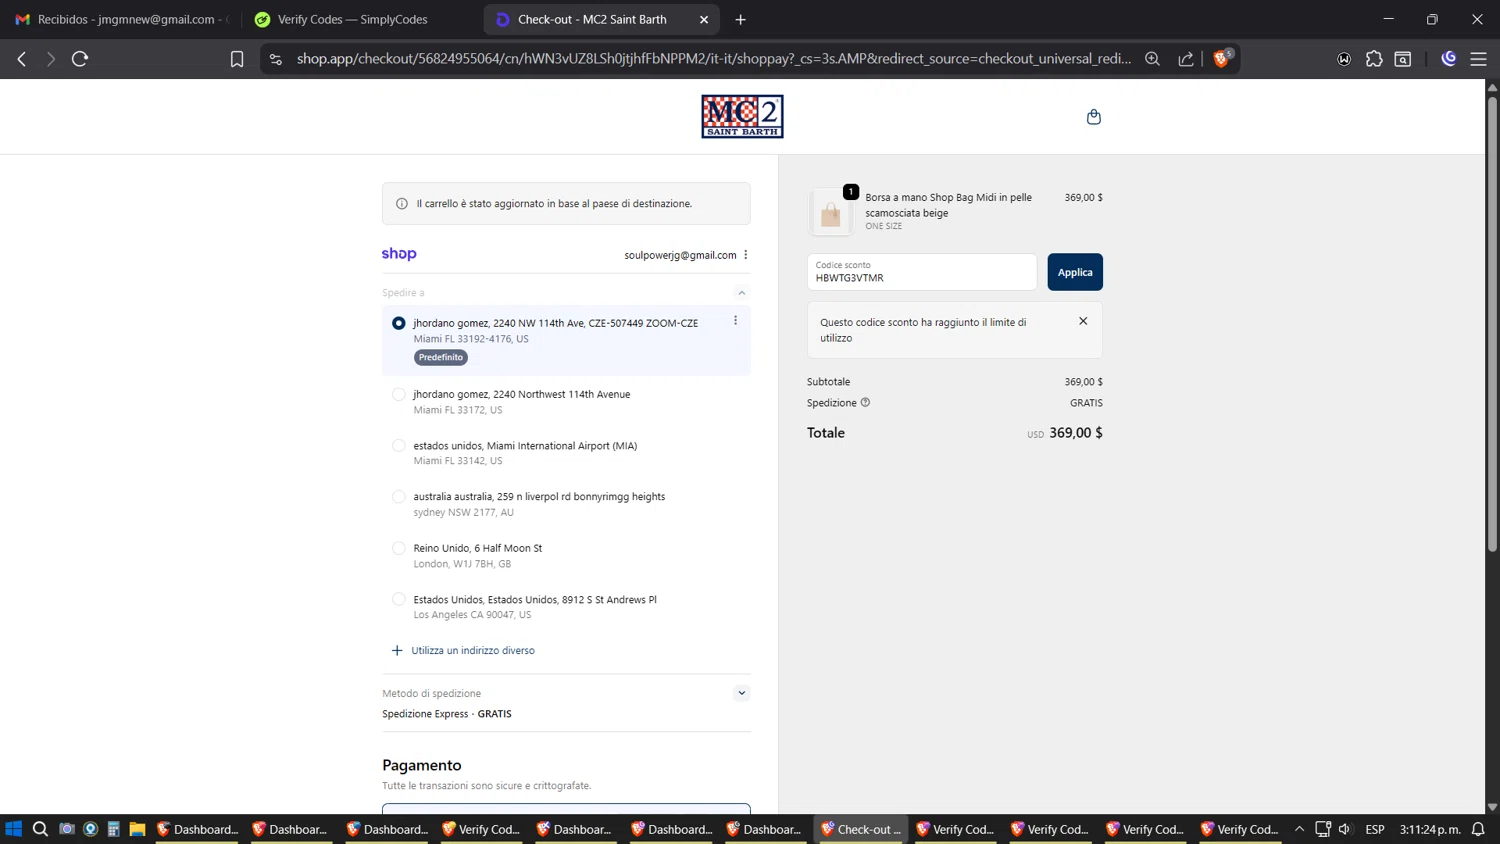Apply the discount code with Applica
1500x844 pixels.
[1075, 272]
